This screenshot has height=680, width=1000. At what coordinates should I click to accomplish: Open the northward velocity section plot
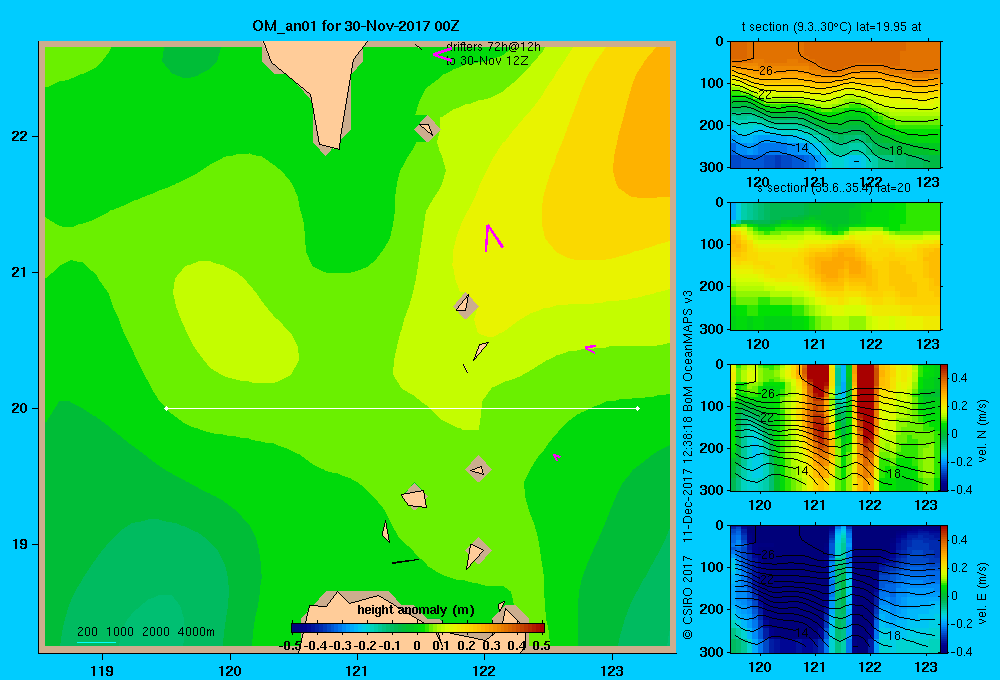click(x=835, y=427)
